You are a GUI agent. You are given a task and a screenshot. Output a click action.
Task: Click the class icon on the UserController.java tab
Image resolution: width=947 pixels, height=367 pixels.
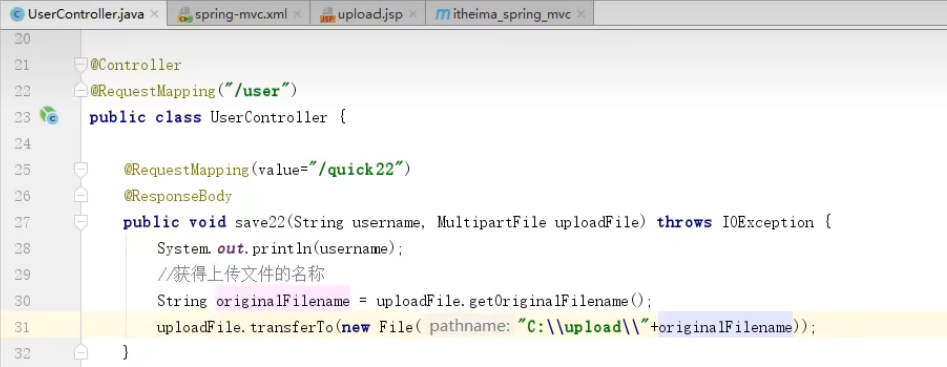pos(18,14)
